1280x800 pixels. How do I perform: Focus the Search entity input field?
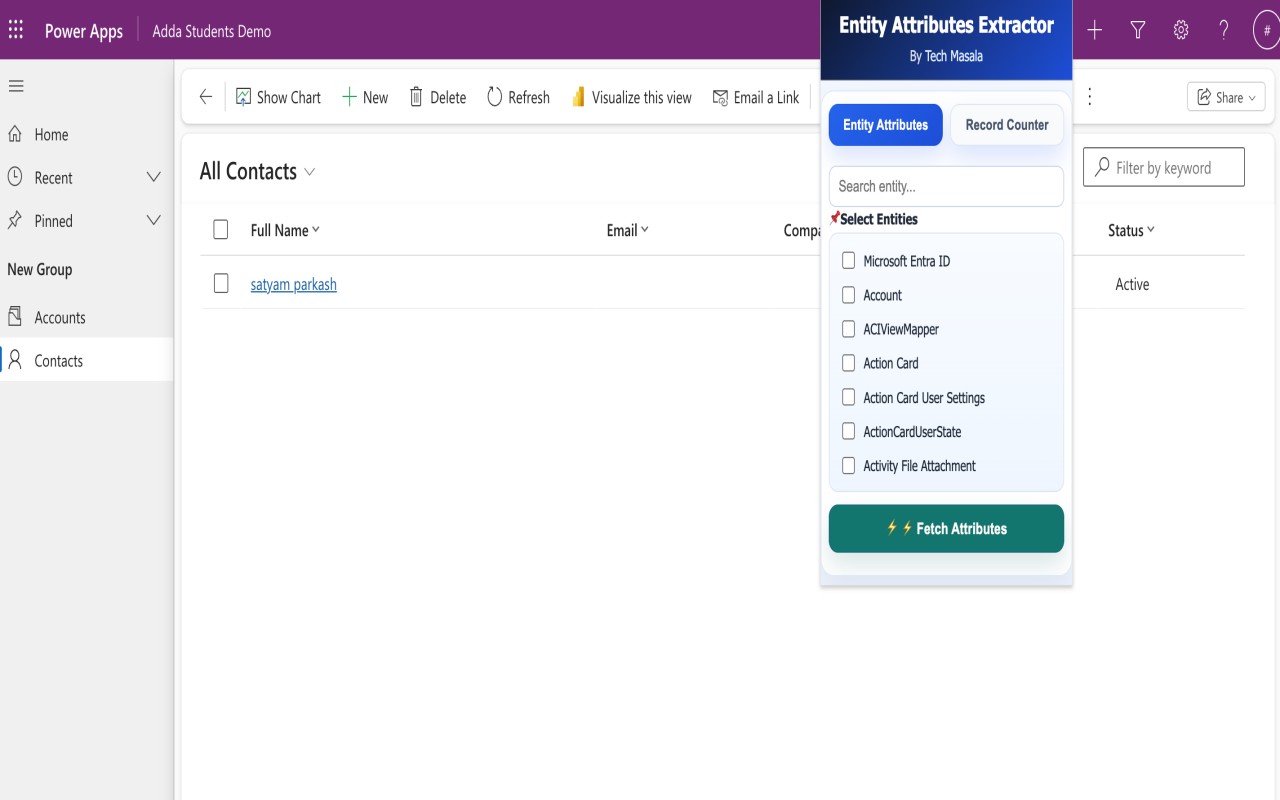pyautogui.click(x=946, y=186)
